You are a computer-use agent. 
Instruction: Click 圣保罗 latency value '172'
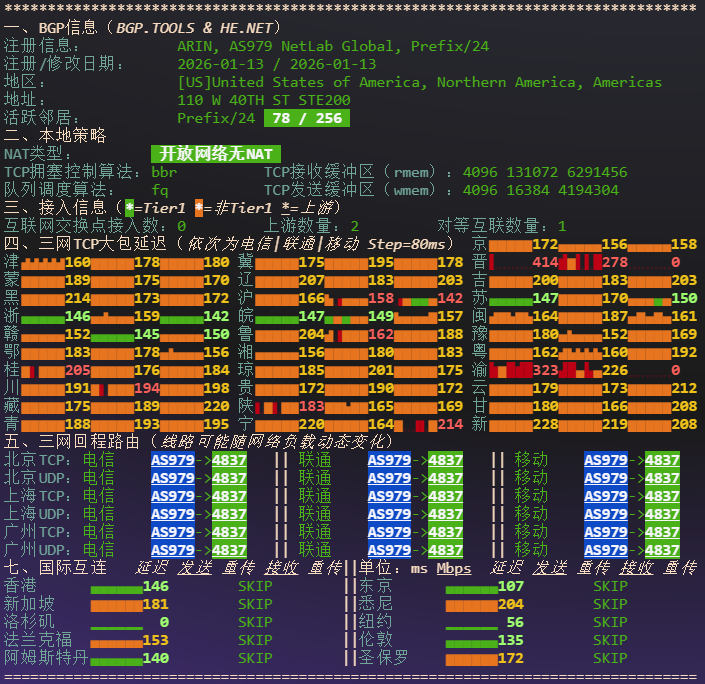(x=510, y=658)
